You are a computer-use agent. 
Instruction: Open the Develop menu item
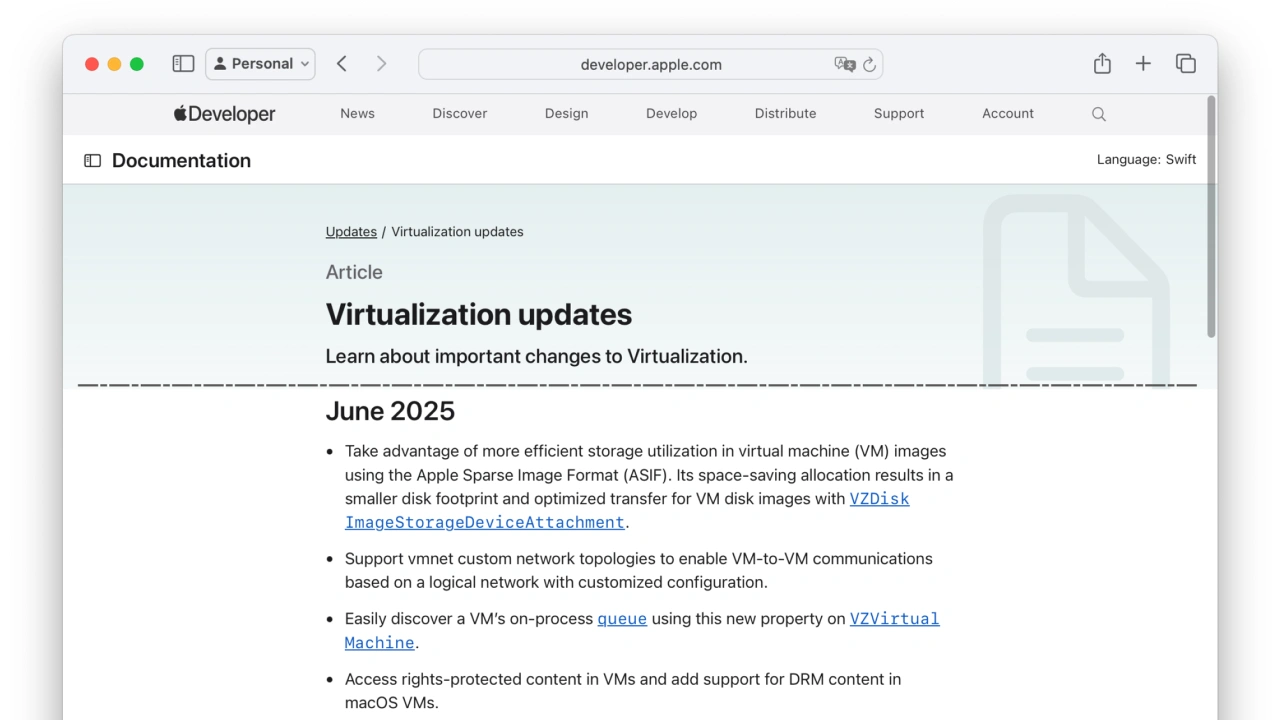[x=671, y=114]
